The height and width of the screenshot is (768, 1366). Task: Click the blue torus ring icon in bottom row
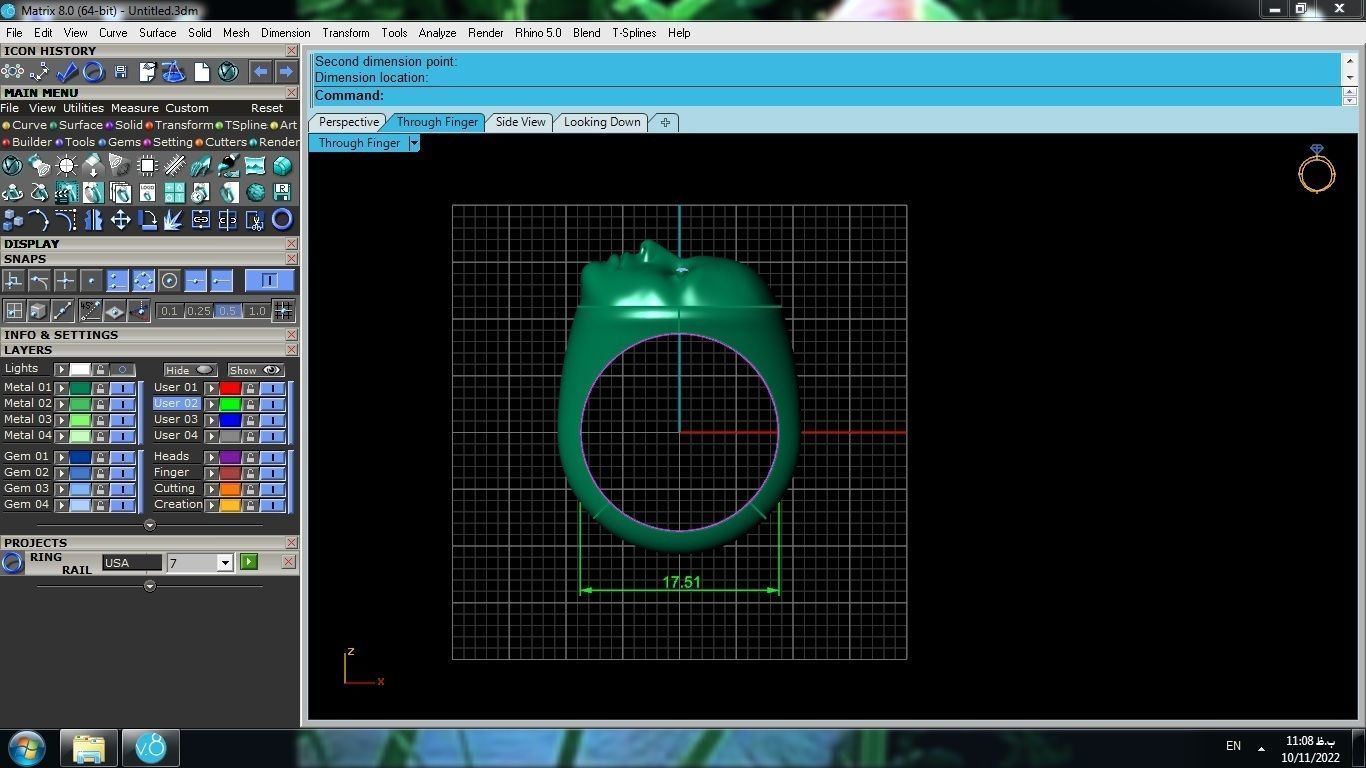282,219
